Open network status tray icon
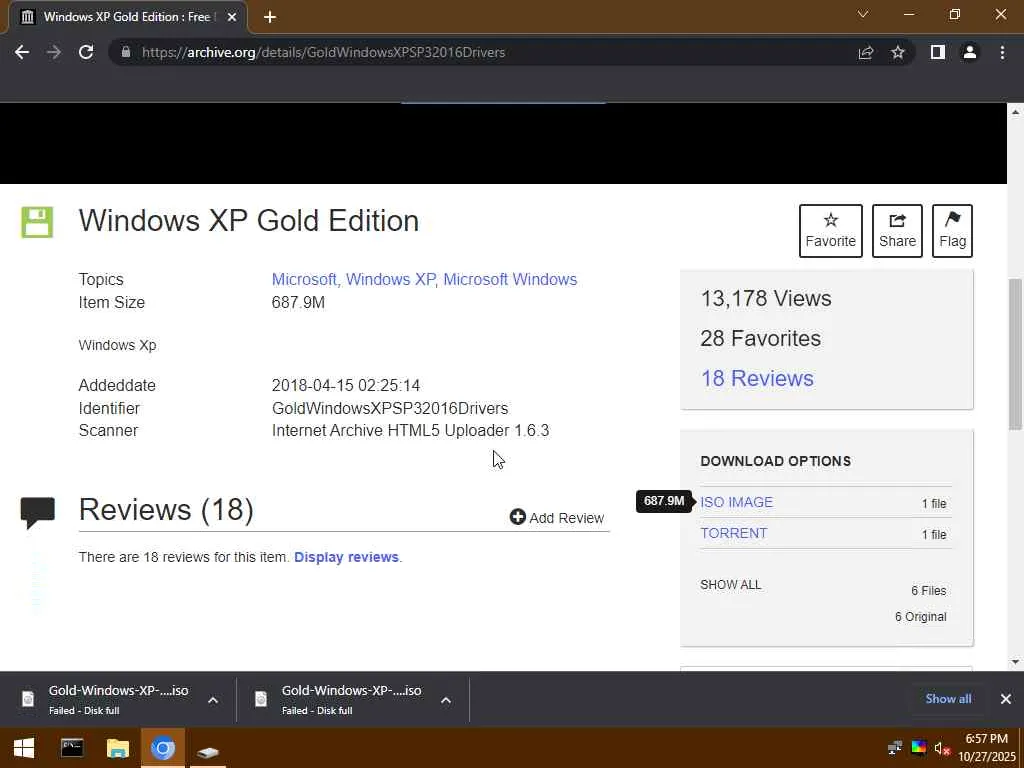1024x768 pixels. [895, 748]
